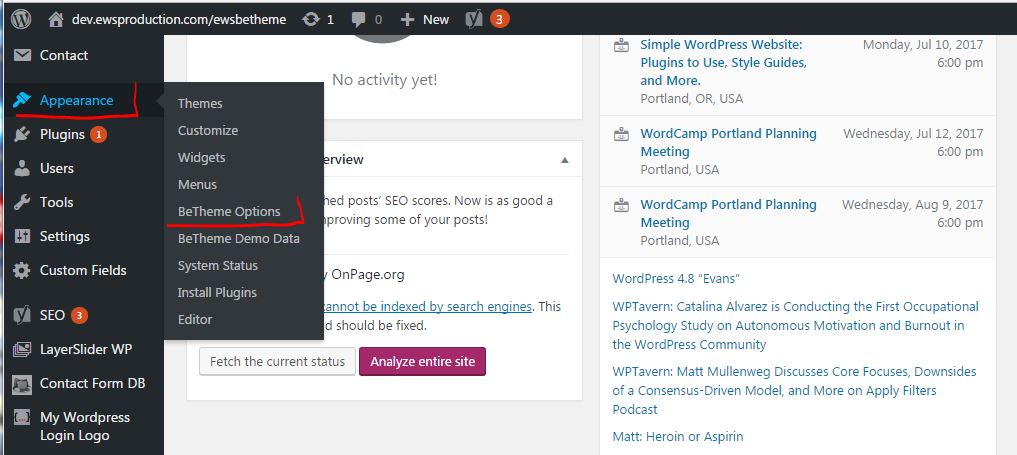Viewport: 1017px width, 455px height.
Task: Click the plus New icon
Action: [407, 20]
